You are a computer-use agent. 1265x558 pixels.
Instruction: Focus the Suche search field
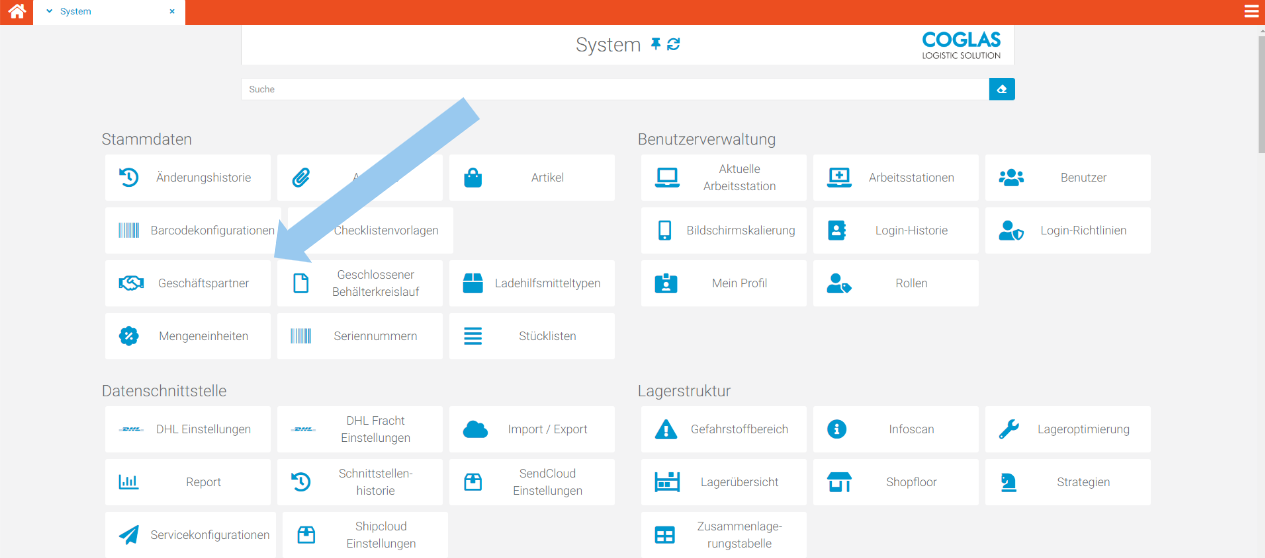click(614, 89)
